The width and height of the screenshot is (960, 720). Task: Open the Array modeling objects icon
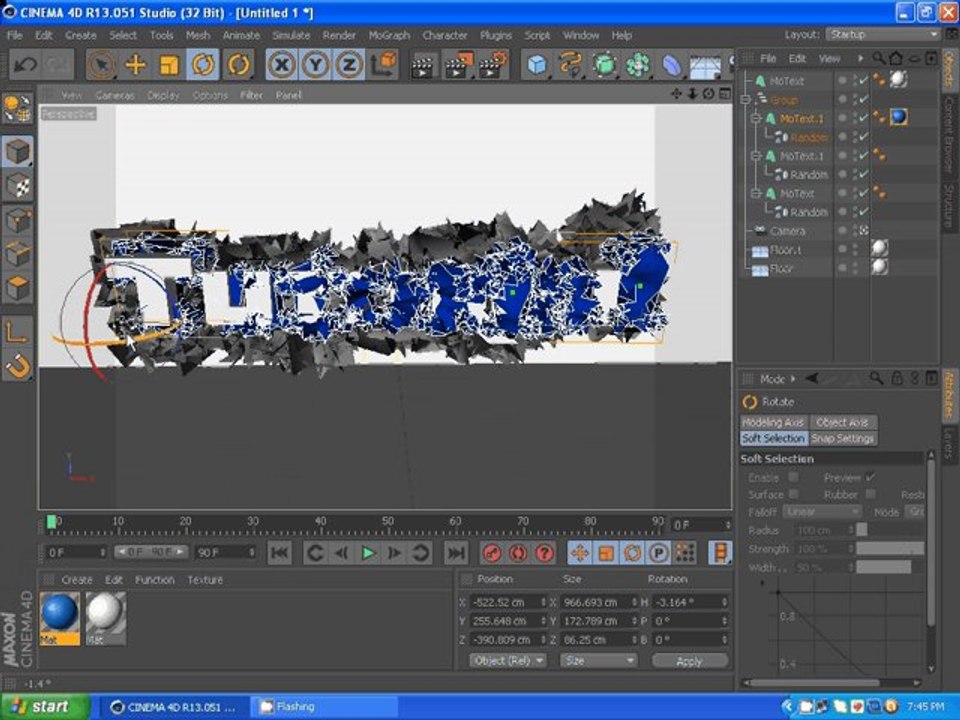(x=637, y=64)
